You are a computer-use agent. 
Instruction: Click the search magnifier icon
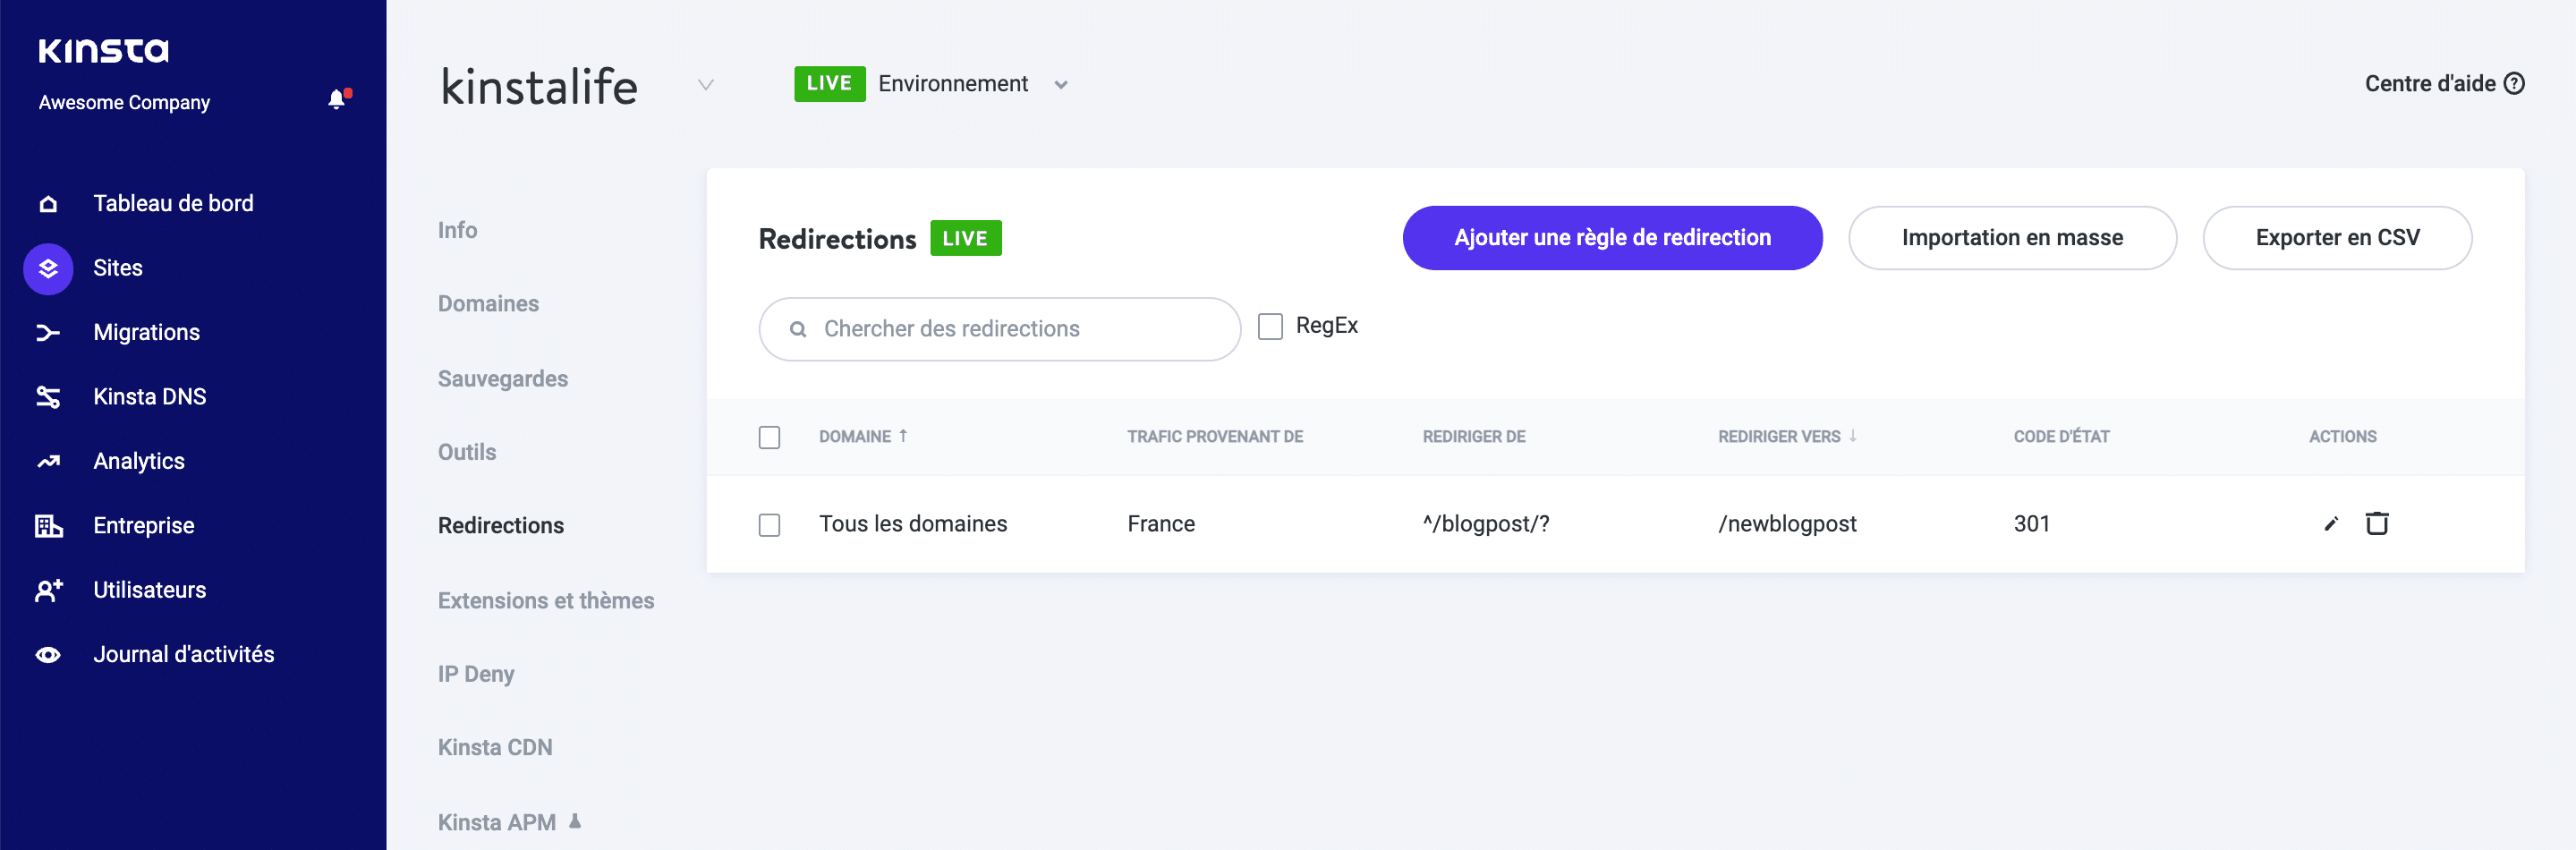click(798, 329)
